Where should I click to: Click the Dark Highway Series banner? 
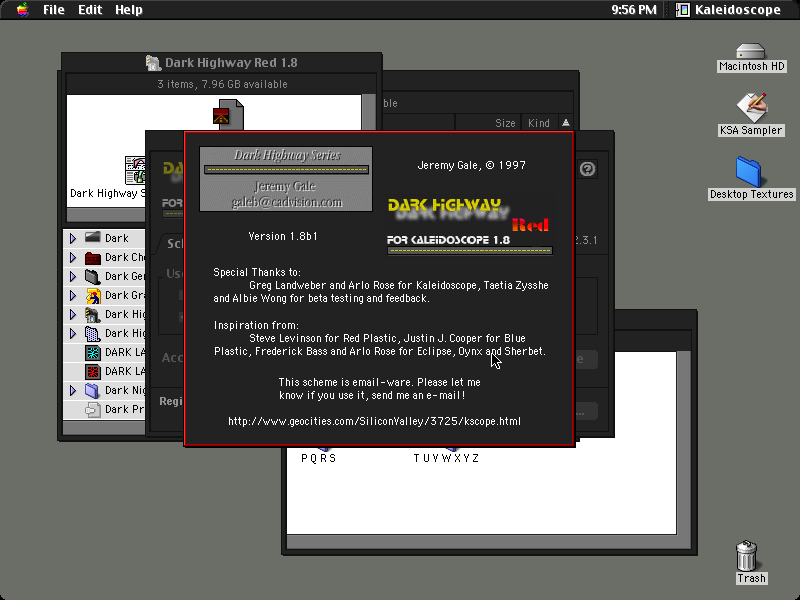286,179
